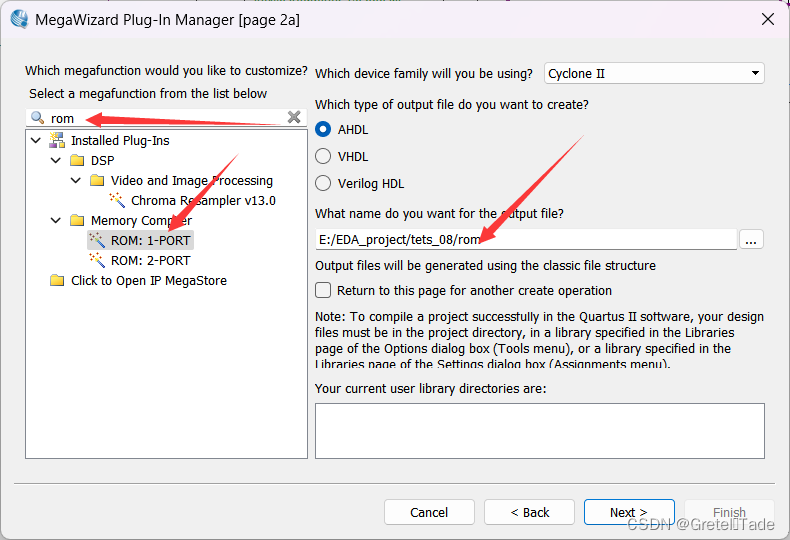The width and height of the screenshot is (790, 540).
Task: Select ROM: 2-PORT megafunction
Action: 151,260
